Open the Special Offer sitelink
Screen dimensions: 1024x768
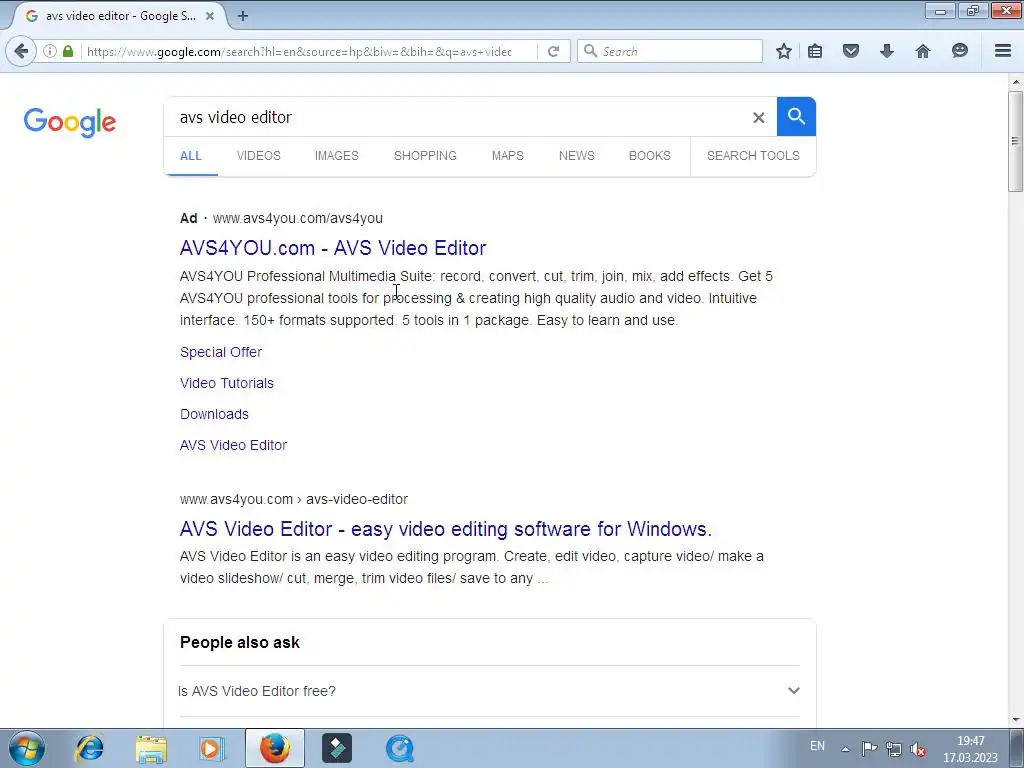pyautogui.click(x=221, y=352)
